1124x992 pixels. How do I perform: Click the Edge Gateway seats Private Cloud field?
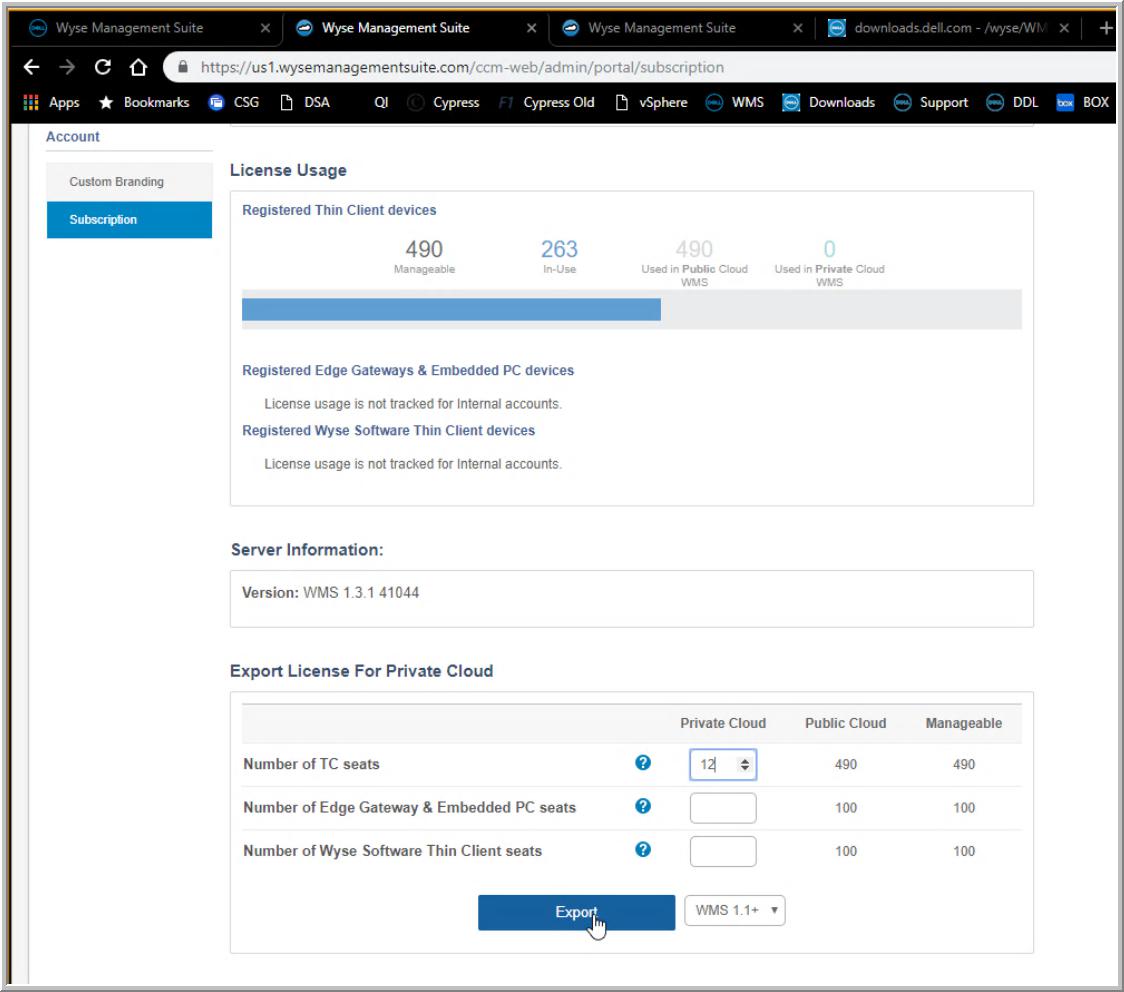(x=723, y=808)
